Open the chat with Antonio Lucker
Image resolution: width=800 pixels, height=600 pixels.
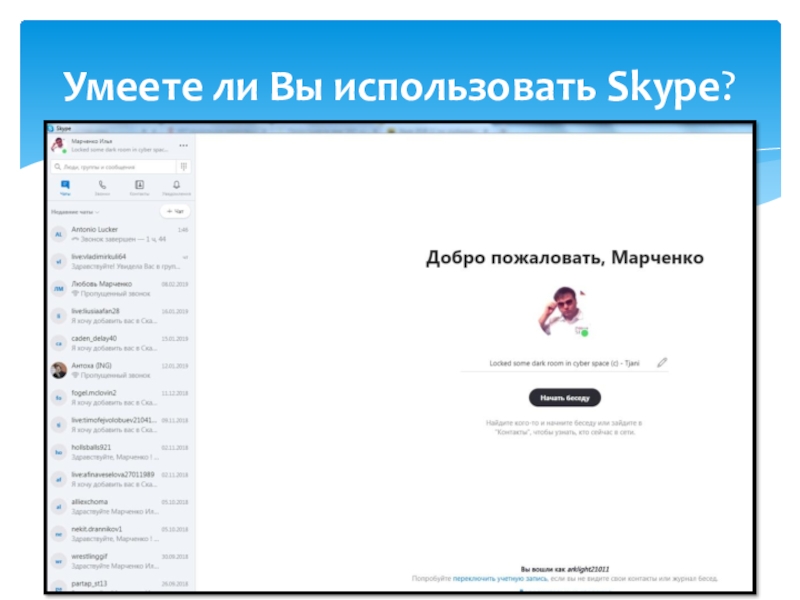point(121,234)
